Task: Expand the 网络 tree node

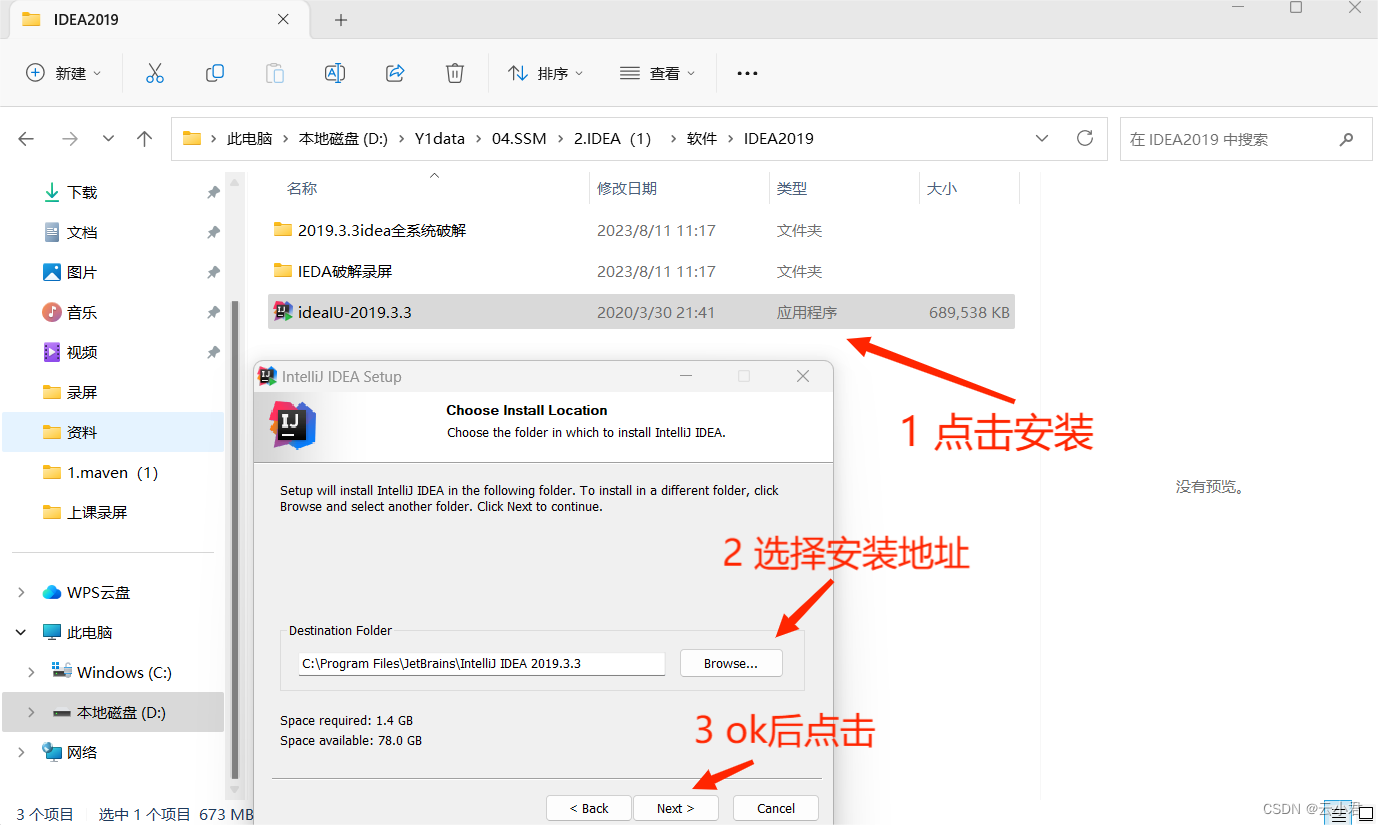Action: (22, 752)
